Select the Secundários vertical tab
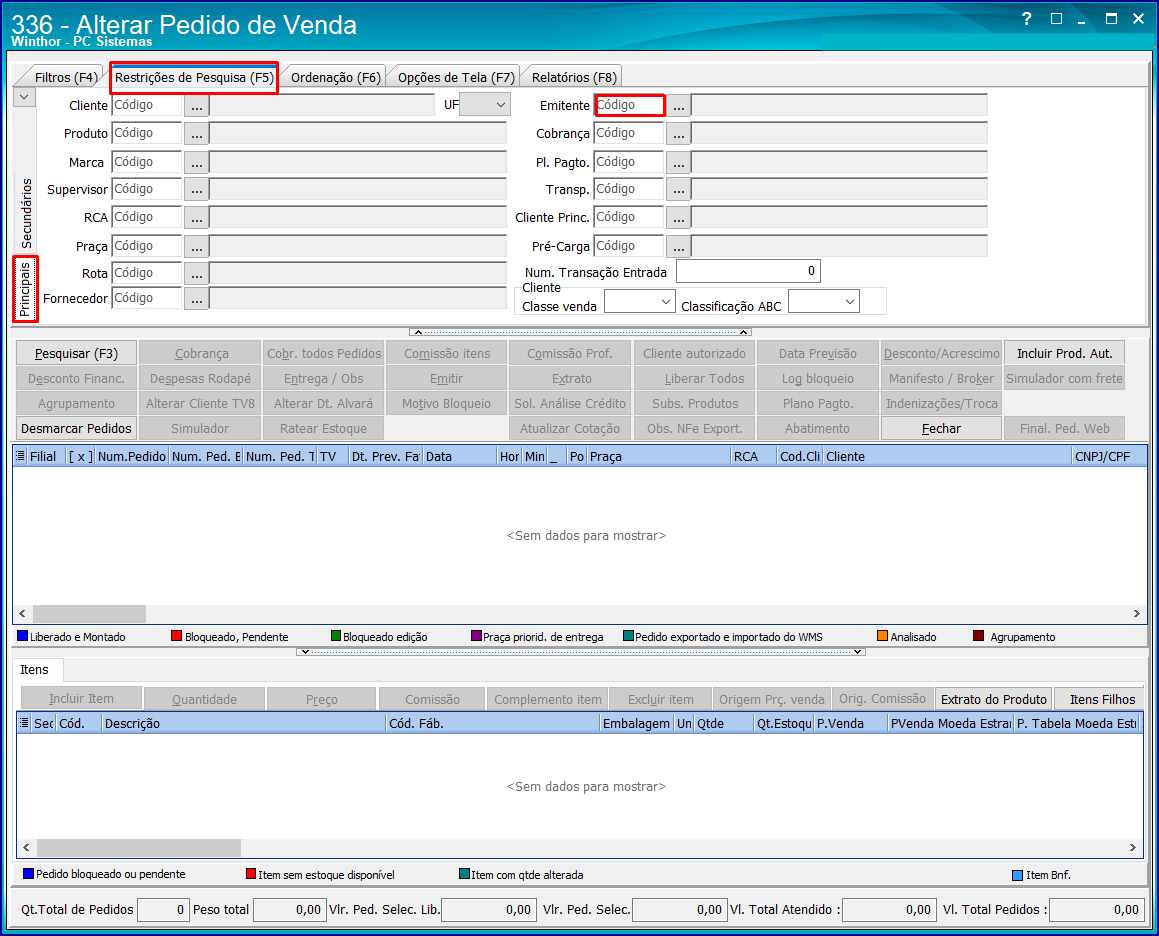This screenshot has height=936, width=1159. click(26, 213)
